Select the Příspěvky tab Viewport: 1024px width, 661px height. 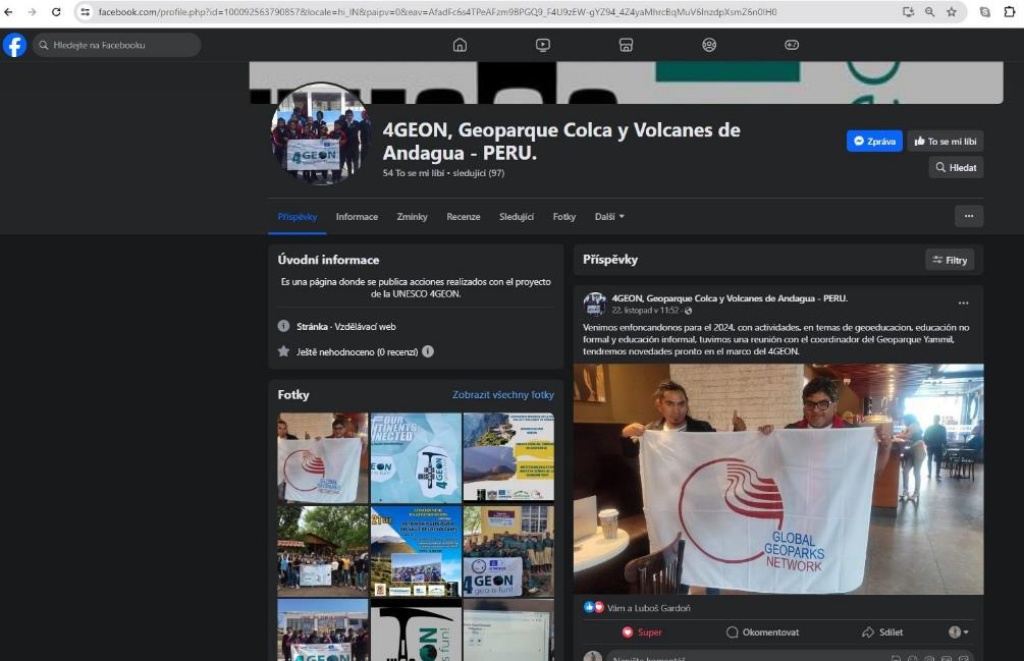pyautogui.click(x=297, y=217)
